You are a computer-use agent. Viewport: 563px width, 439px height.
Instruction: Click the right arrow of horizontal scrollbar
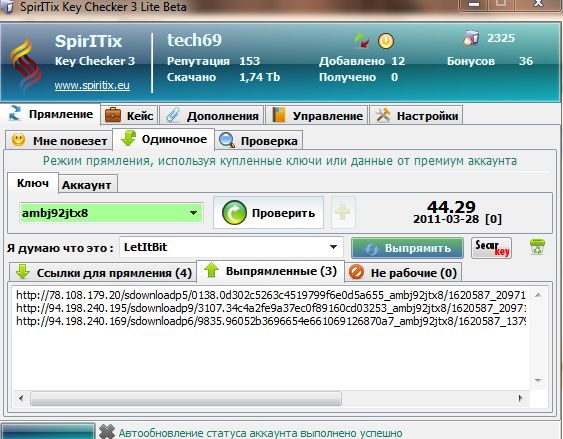[520, 398]
